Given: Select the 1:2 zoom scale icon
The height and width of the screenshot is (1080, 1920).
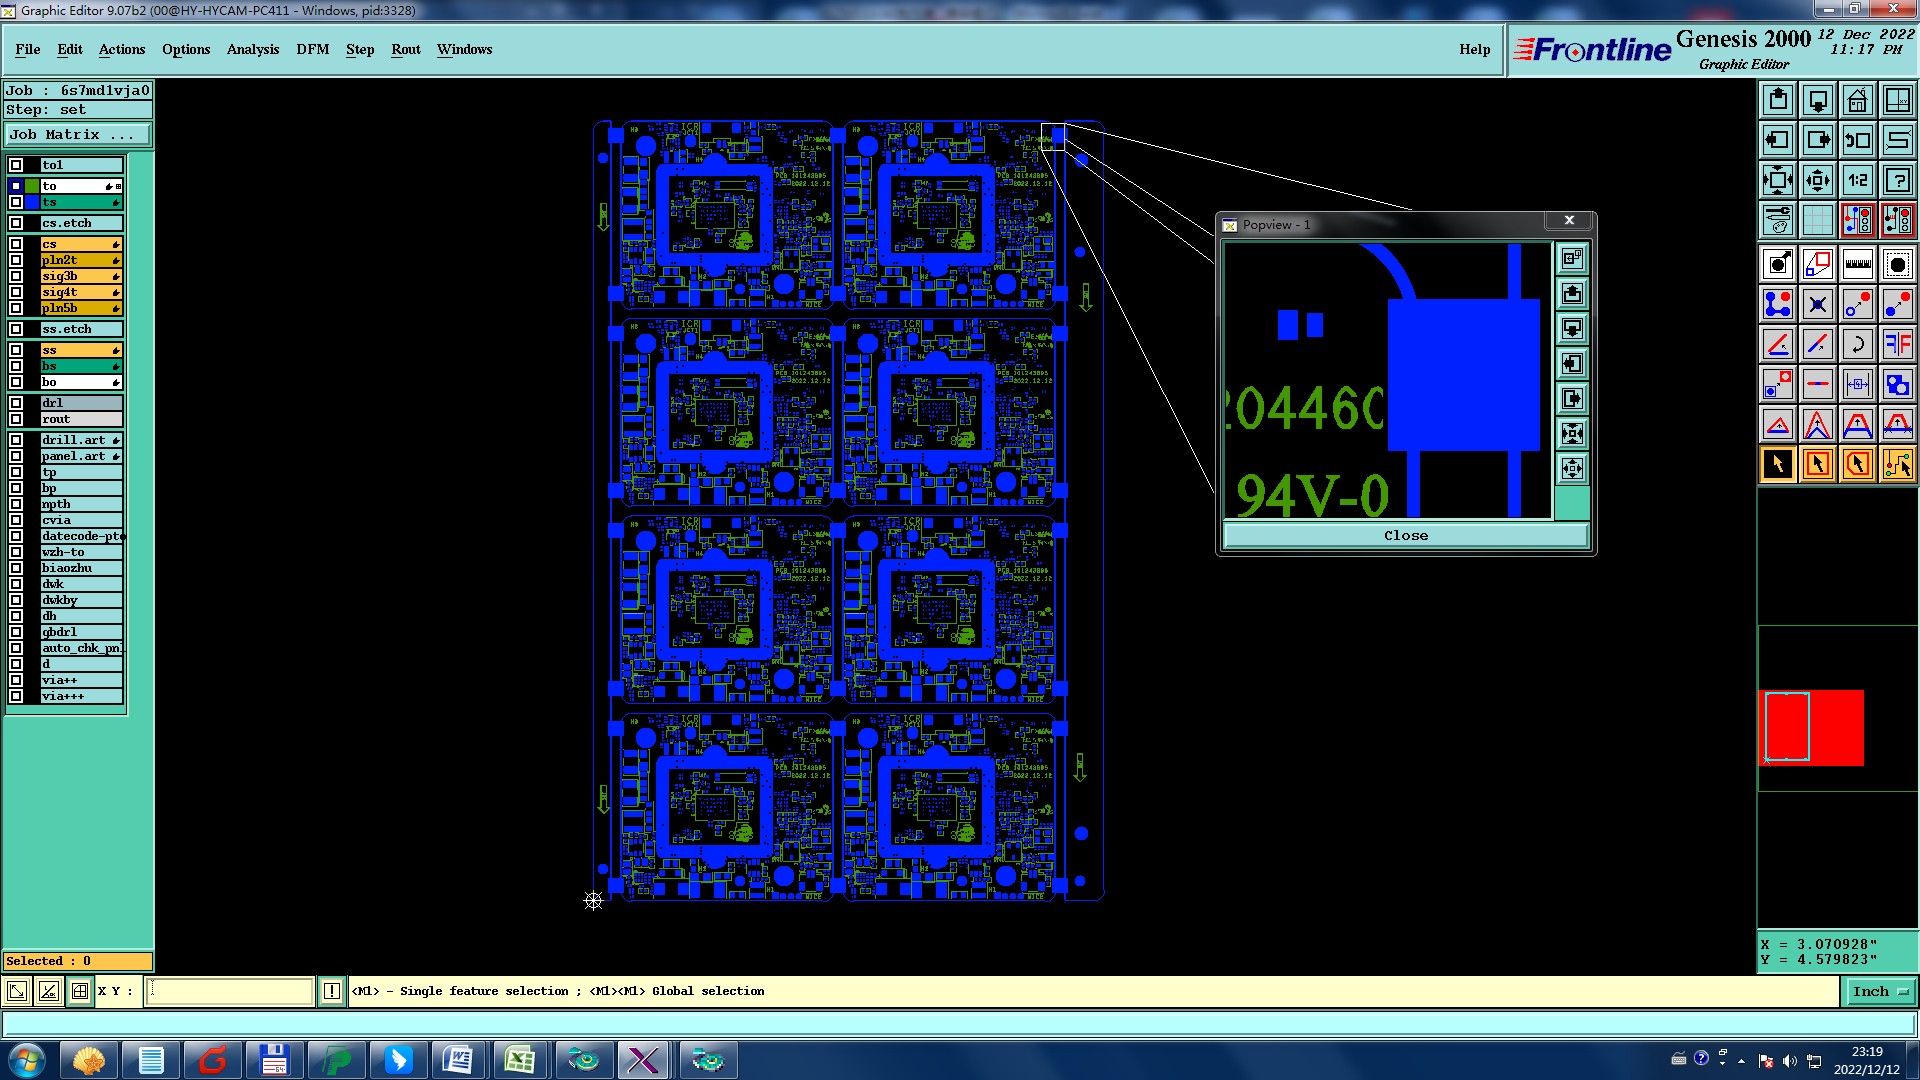Looking at the screenshot, I should (x=1857, y=180).
